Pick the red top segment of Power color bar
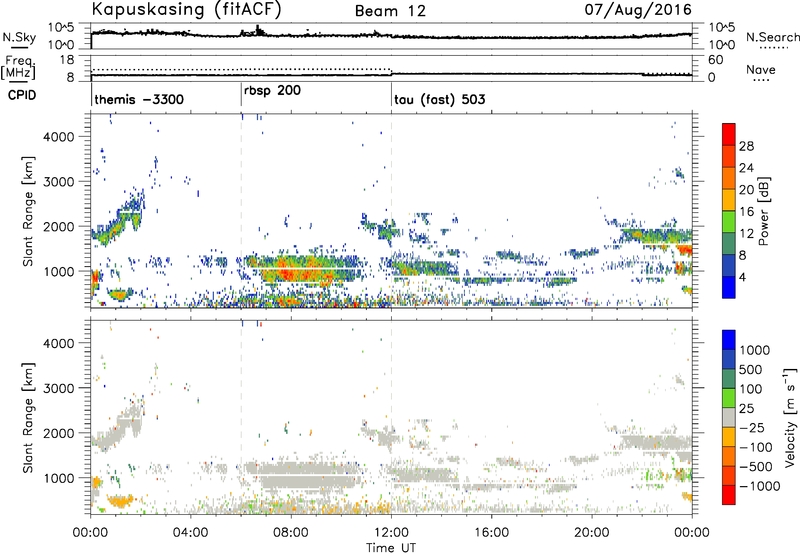The height and width of the screenshot is (554, 800). (x=729, y=134)
